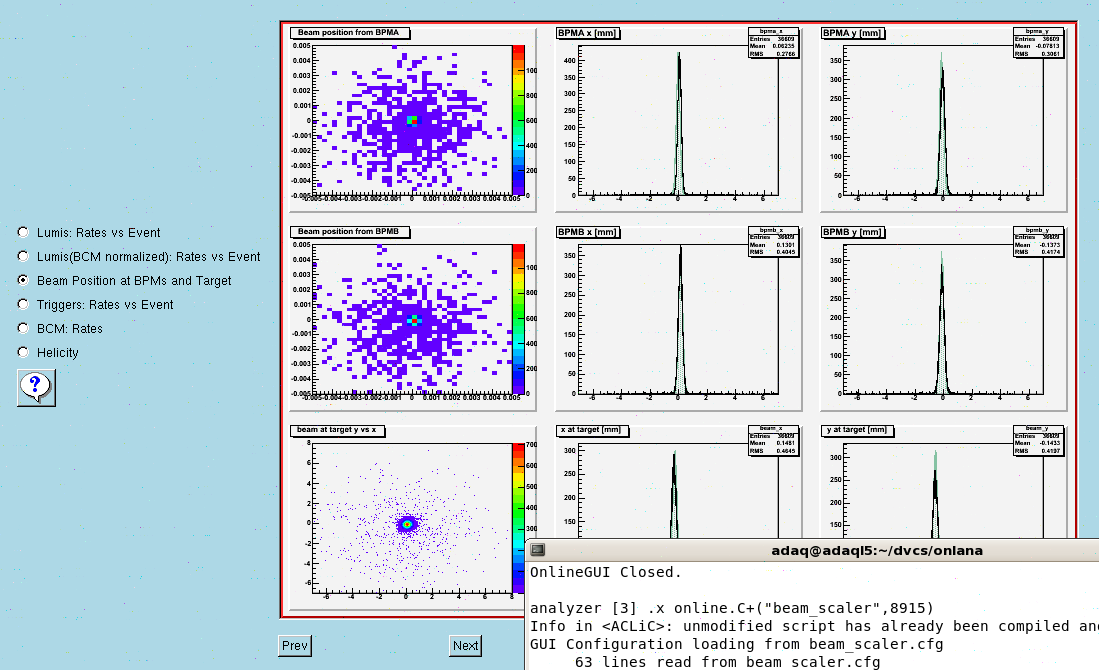Click the bpmb_x statistics box
1099x670 pixels.
pos(773,242)
